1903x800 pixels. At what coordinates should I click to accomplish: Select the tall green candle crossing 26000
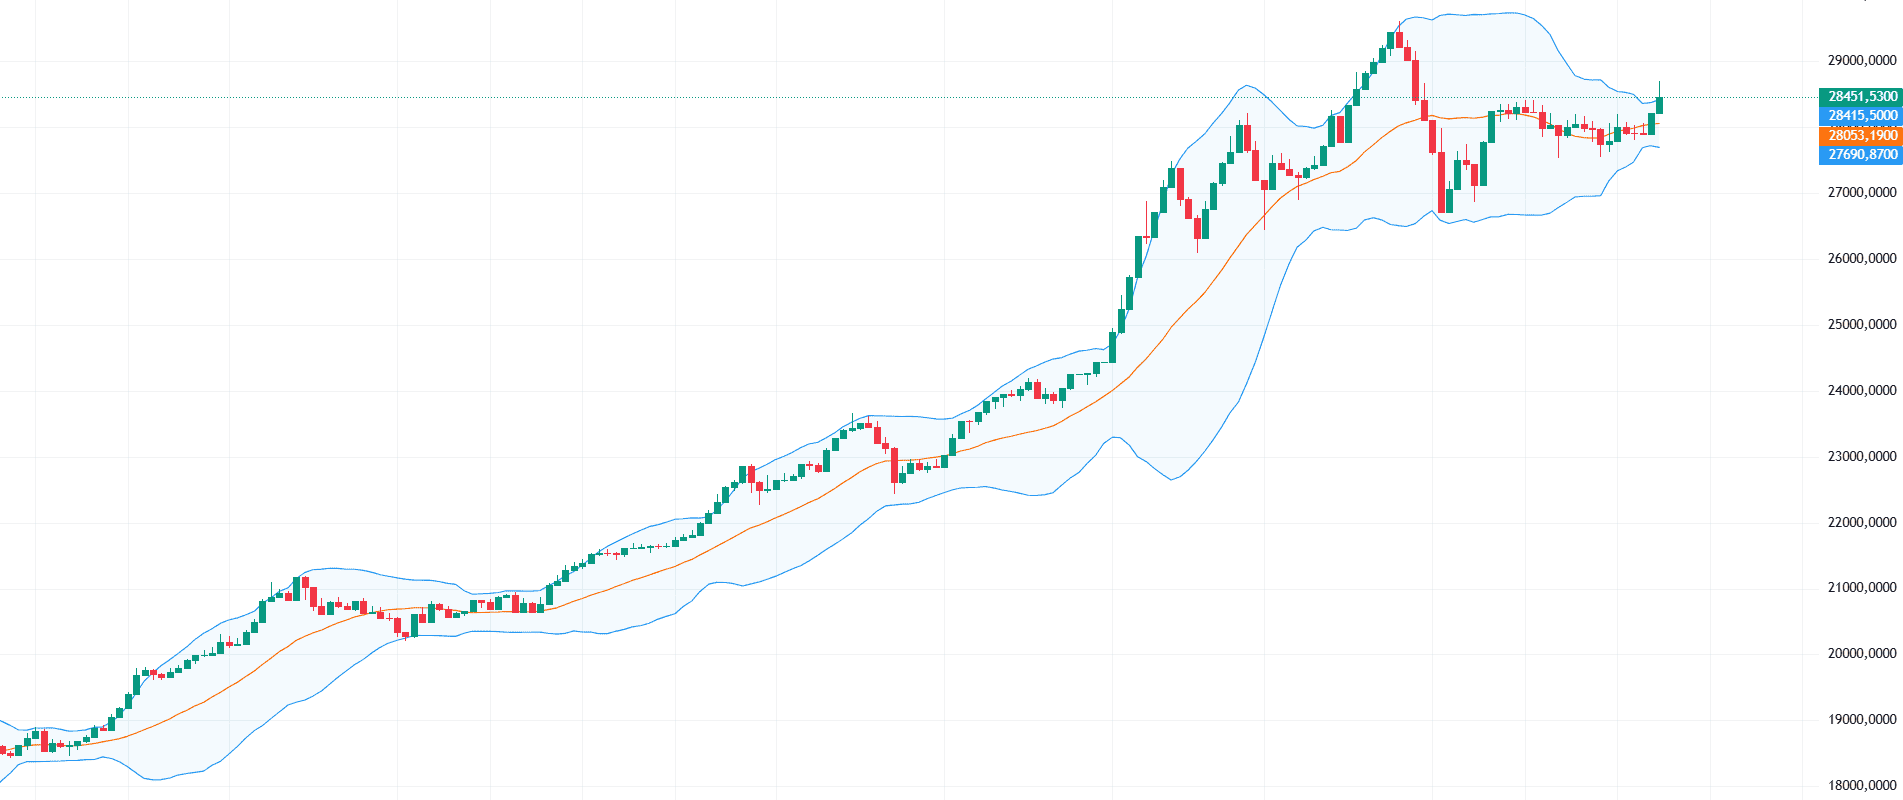(1139, 256)
